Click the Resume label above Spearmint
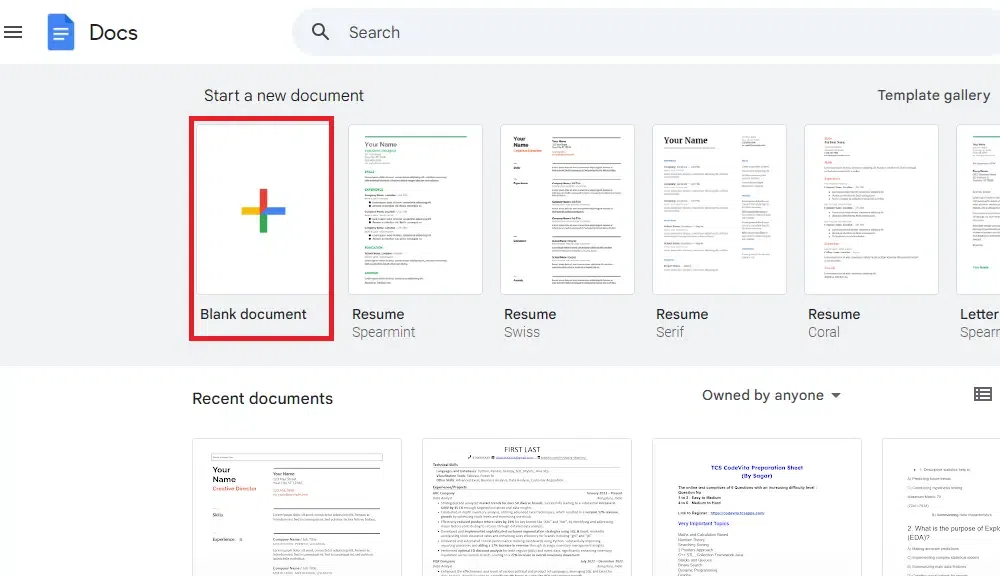Screen dimensions: 1000x576 coord(378,314)
